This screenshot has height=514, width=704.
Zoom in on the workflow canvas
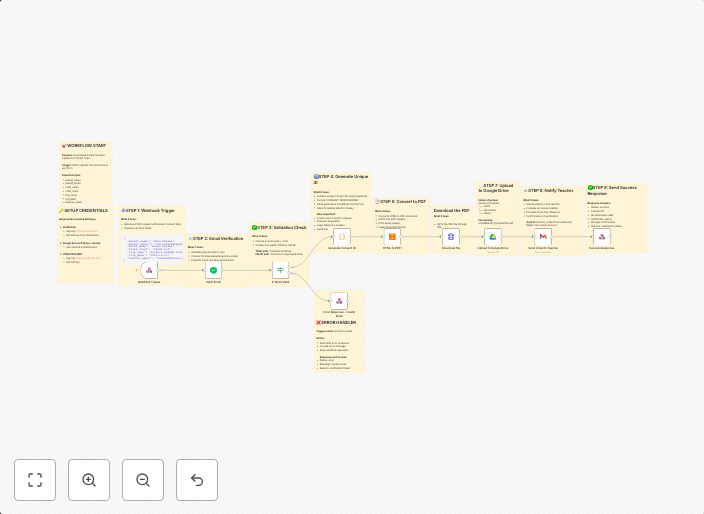pyautogui.click(x=89, y=480)
